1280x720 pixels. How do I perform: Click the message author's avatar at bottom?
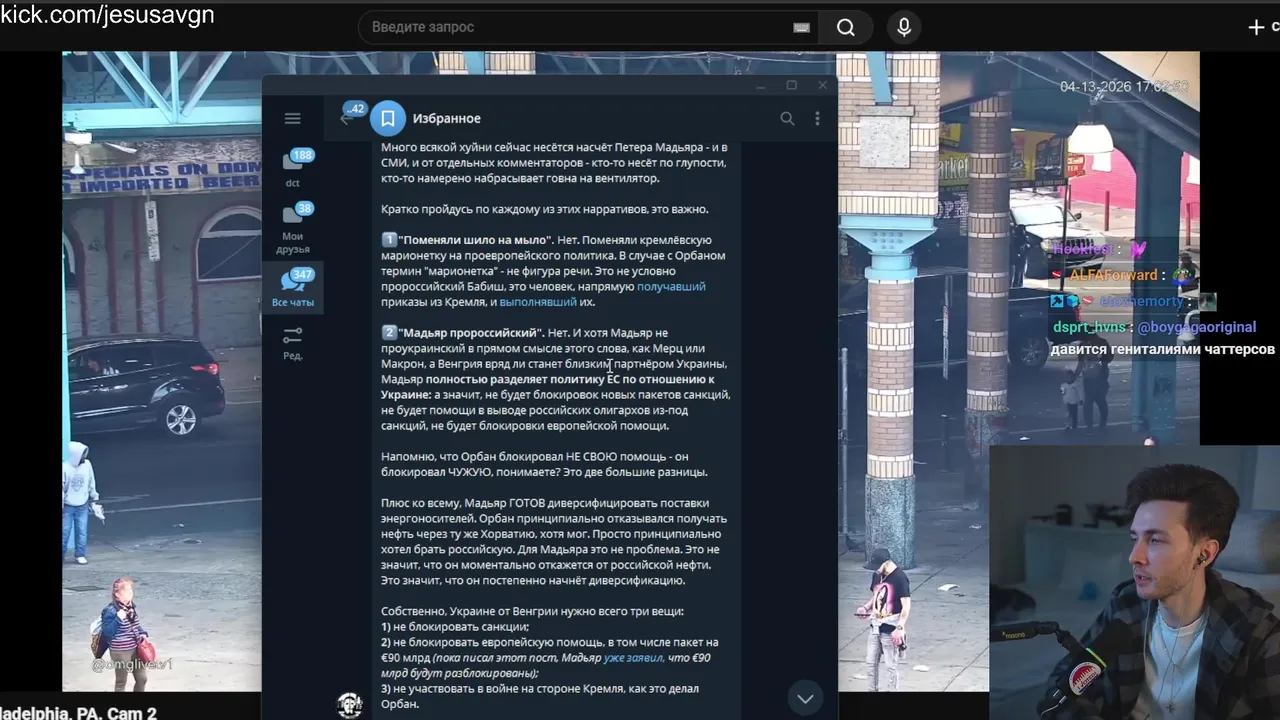pyautogui.click(x=349, y=705)
